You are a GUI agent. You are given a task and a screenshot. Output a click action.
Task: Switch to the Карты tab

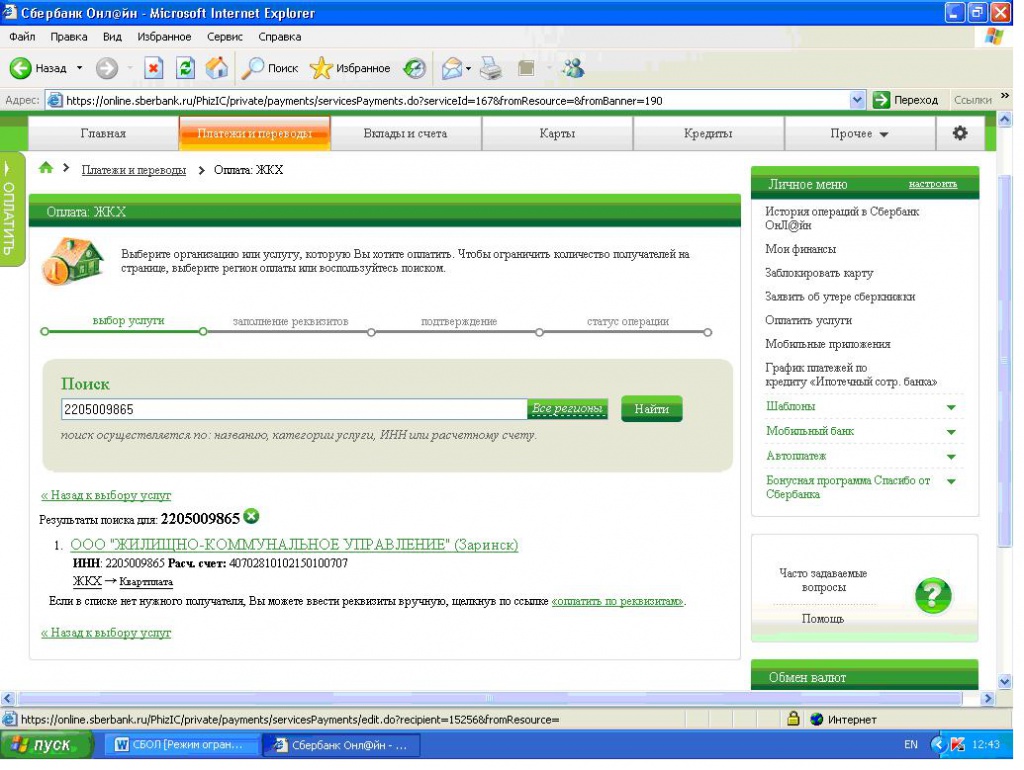pyautogui.click(x=557, y=133)
